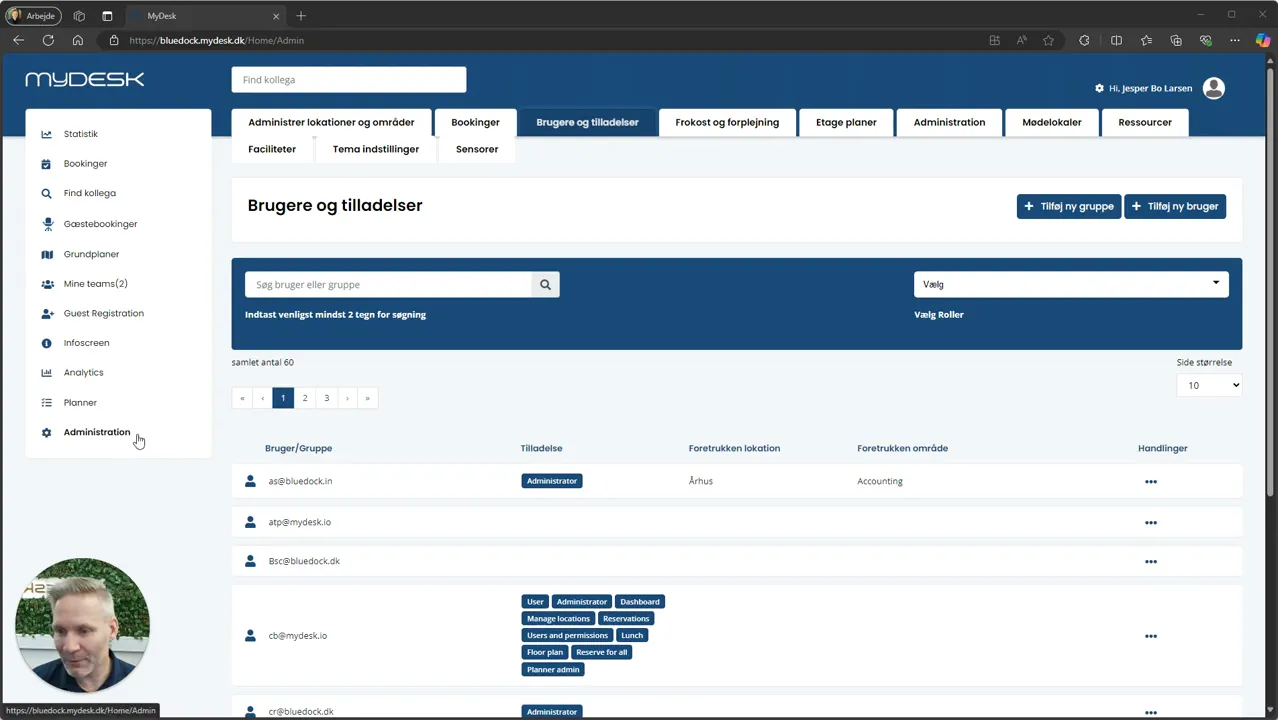Click the browser refresh icon

tap(48, 40)
